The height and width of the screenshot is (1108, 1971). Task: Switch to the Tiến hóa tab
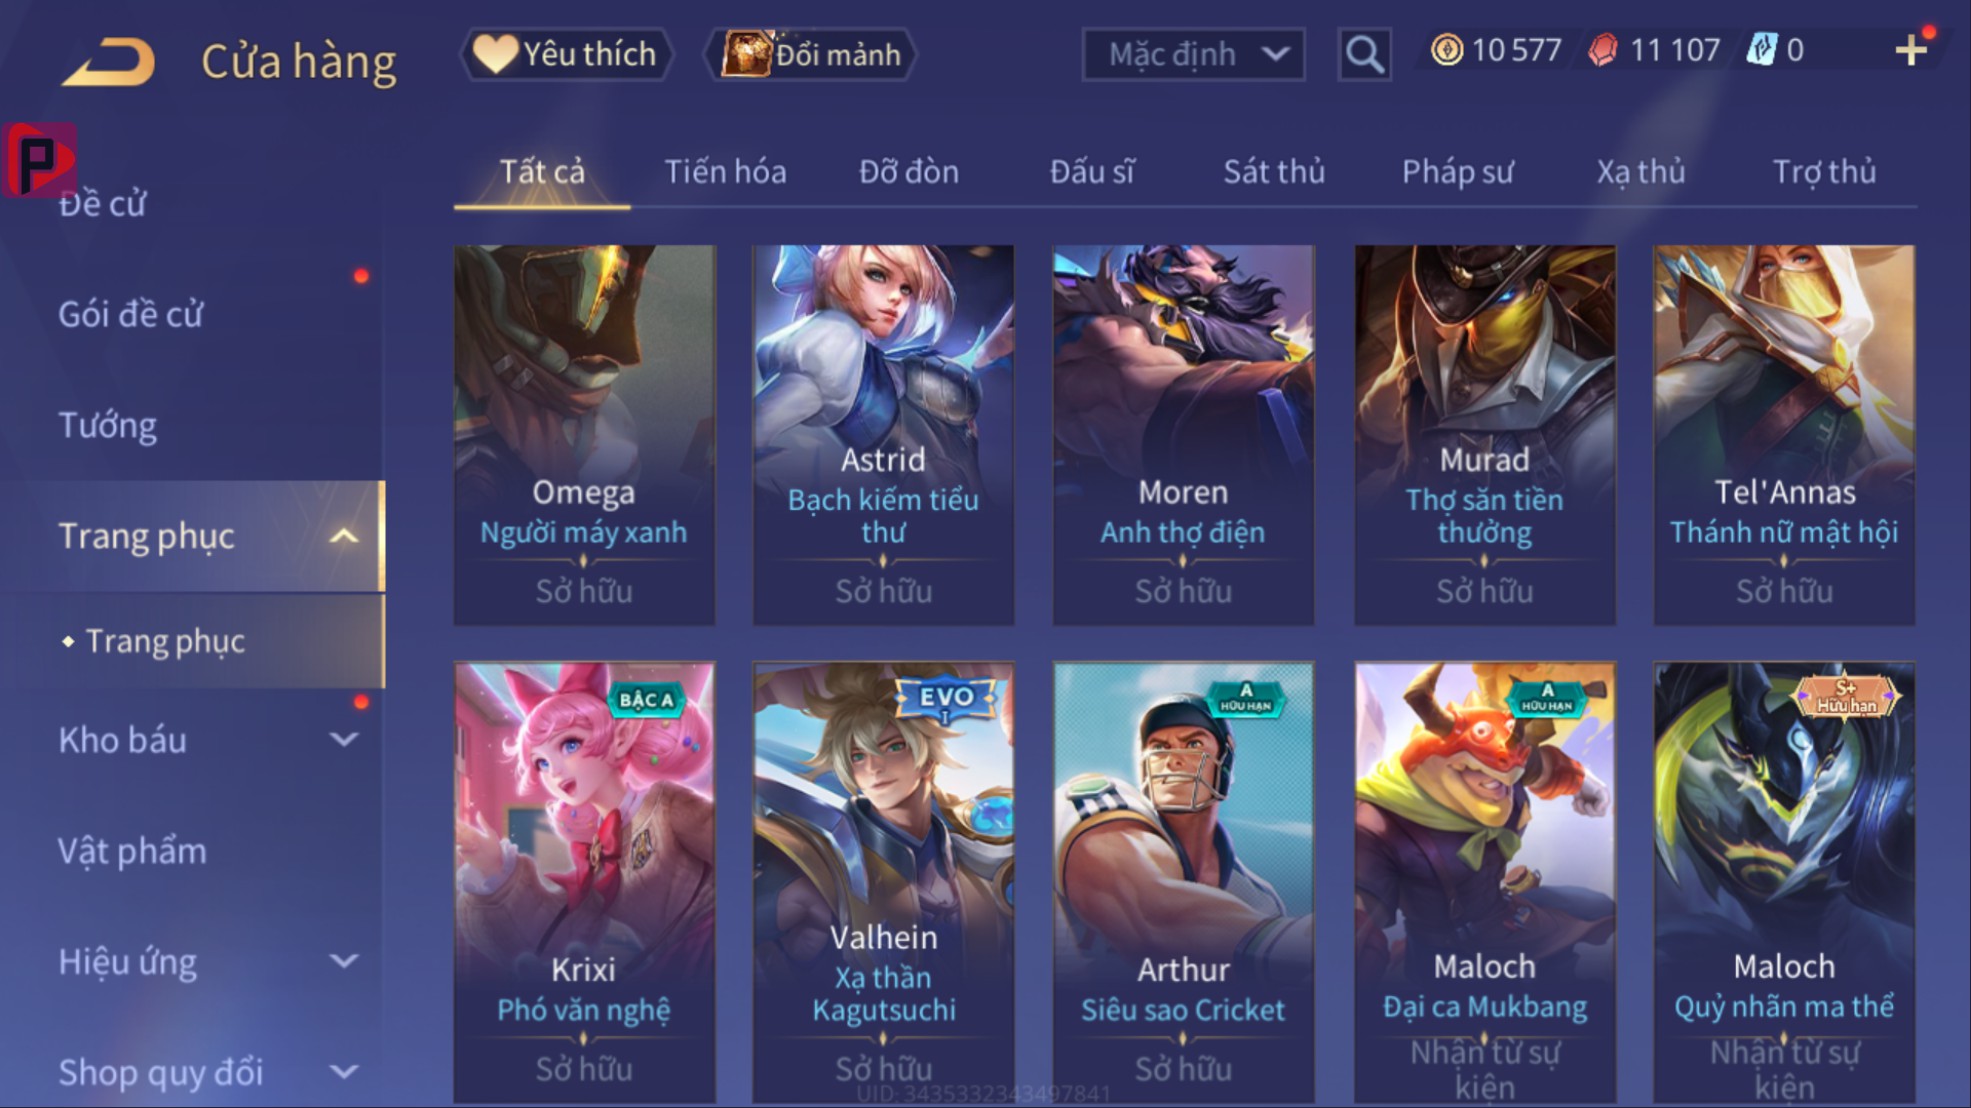[725, 172]
